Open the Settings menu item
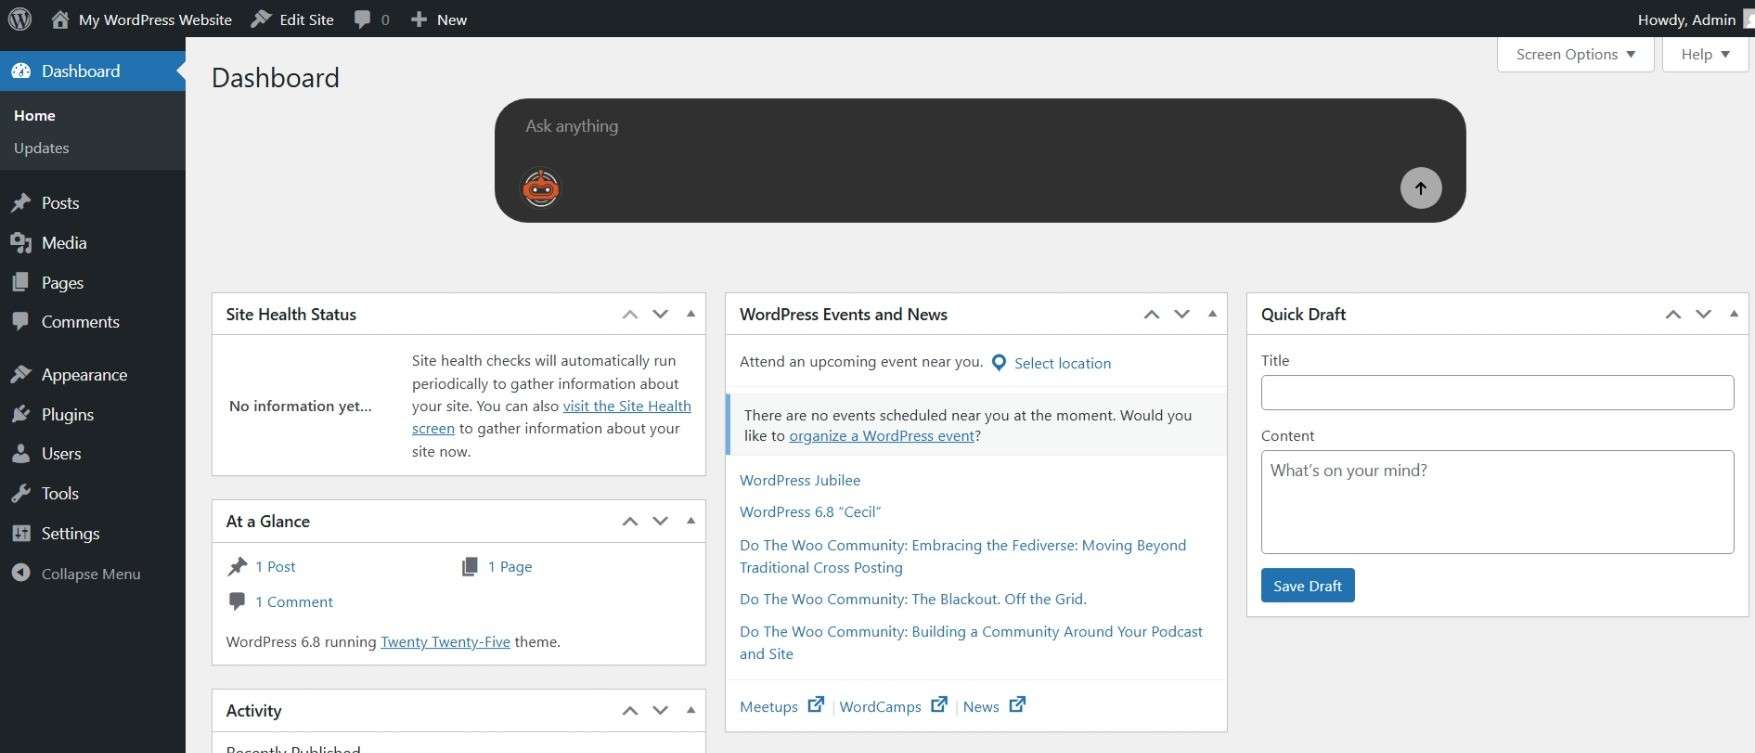 pos(70,533)
